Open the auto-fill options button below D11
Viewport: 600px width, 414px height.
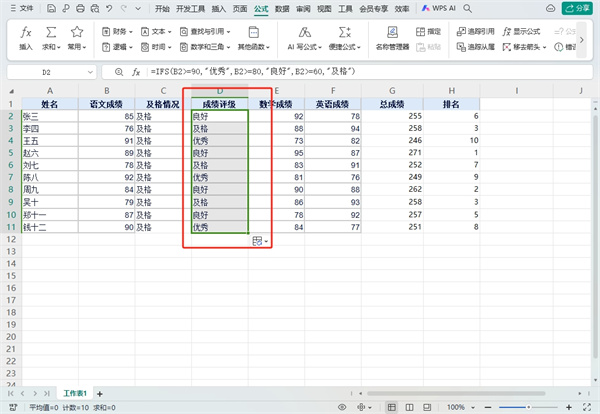259,241
